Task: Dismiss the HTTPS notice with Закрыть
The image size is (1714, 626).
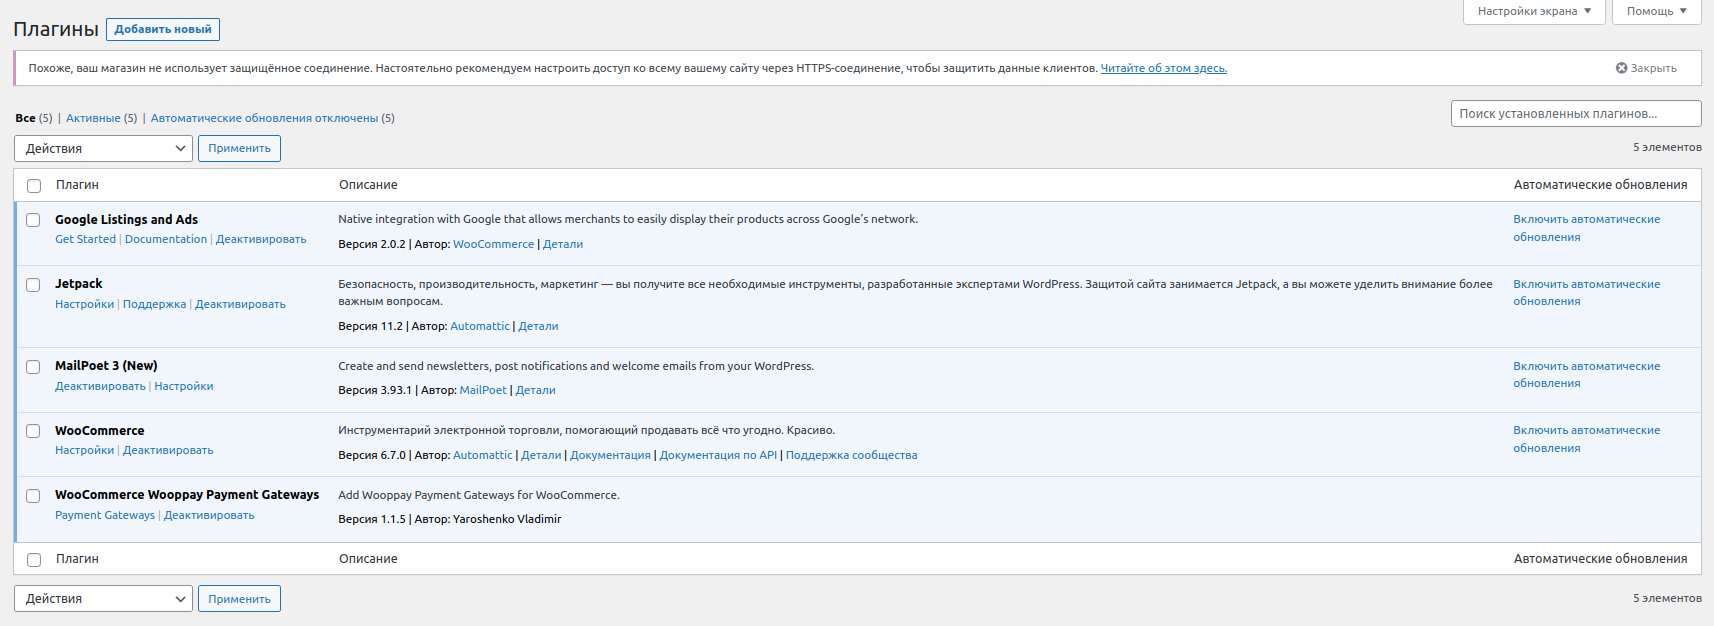Action: coord(1646,68)
